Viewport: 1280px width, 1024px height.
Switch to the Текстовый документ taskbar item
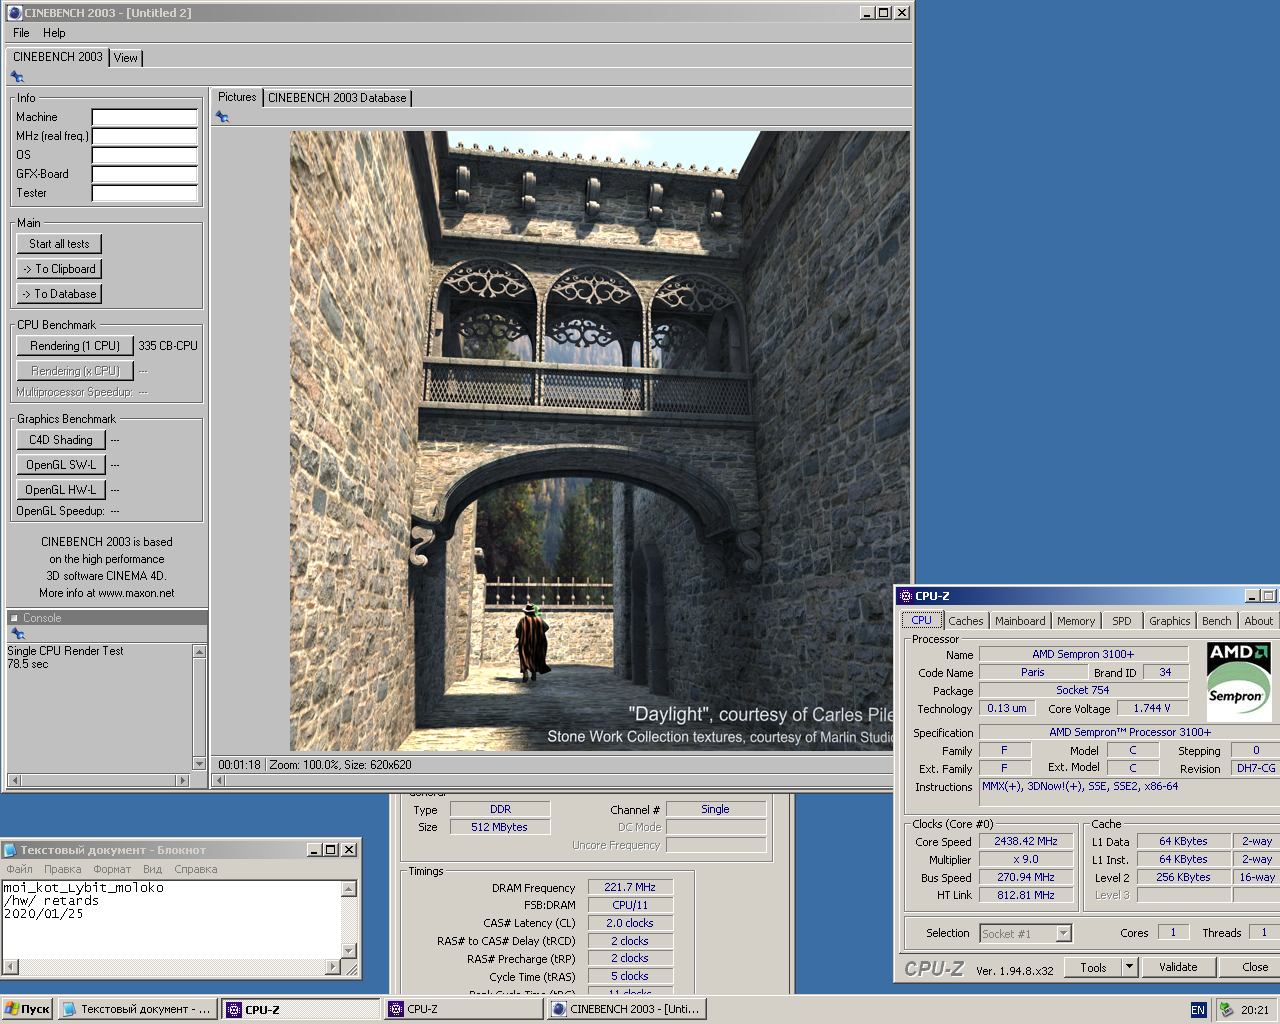(137, 1009)
